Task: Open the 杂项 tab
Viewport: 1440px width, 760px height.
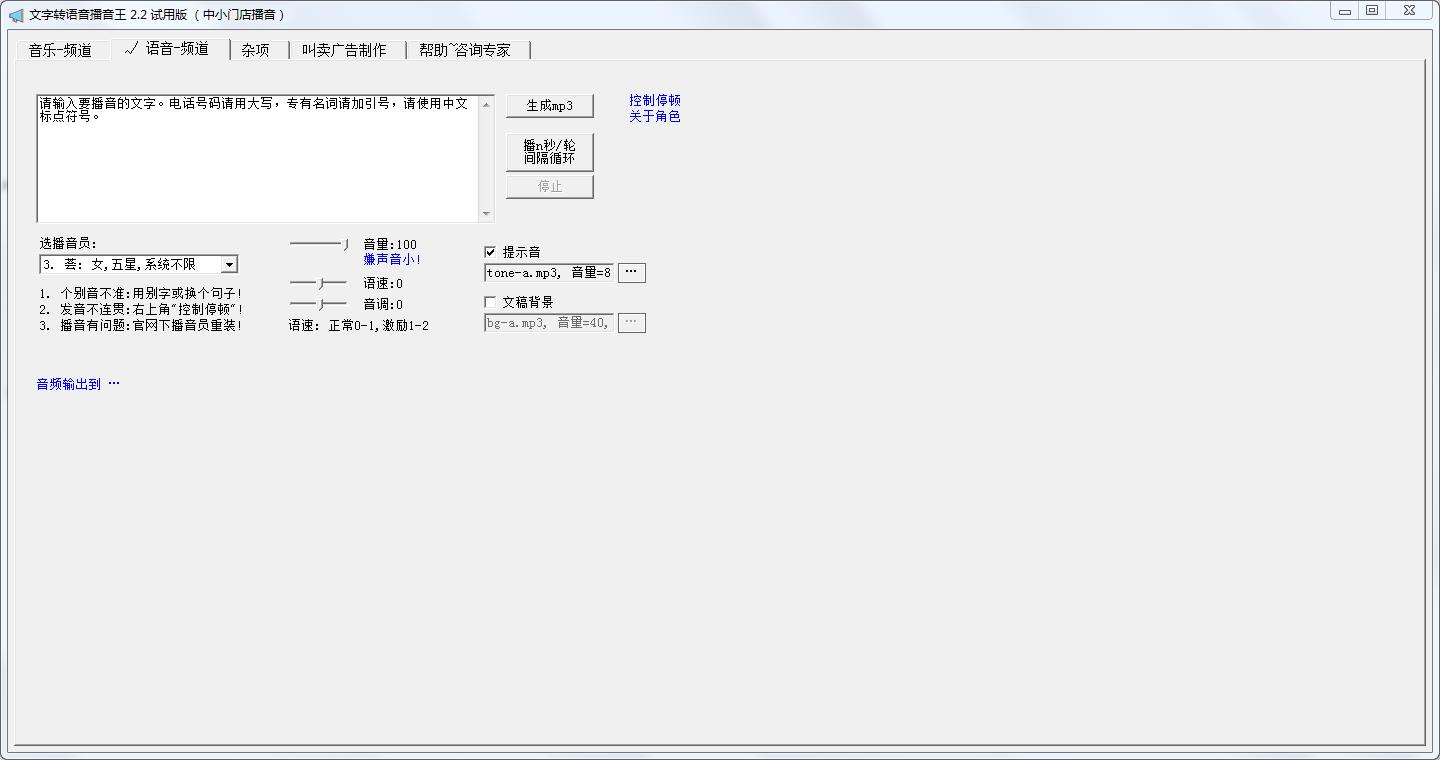Action: point(256,50)
